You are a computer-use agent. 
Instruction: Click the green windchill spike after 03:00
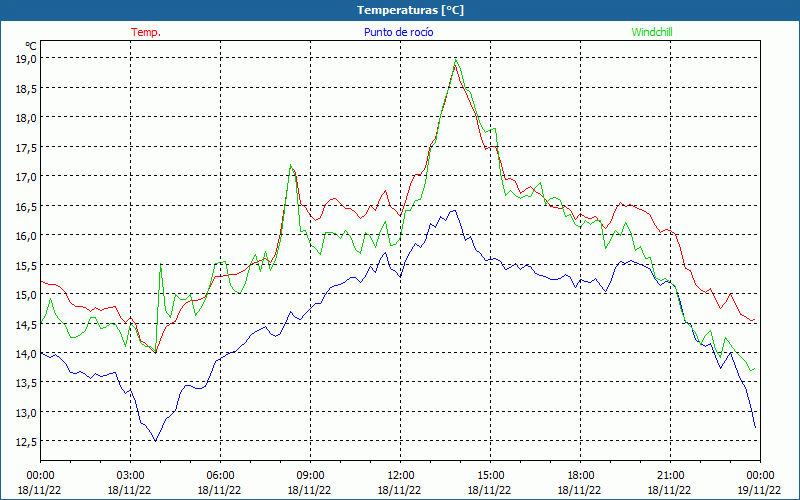click(x=161, y=264)
